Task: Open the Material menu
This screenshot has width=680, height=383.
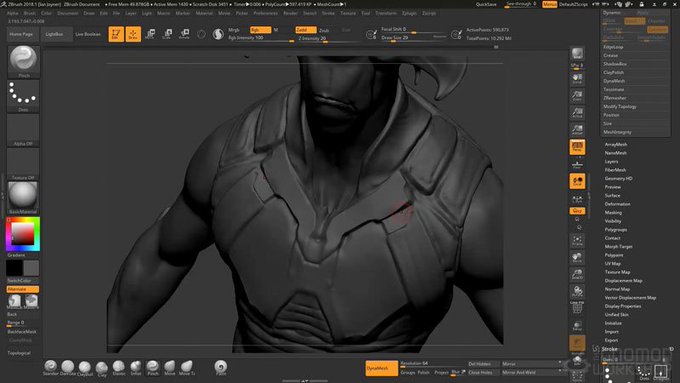Action: point(204,13)
